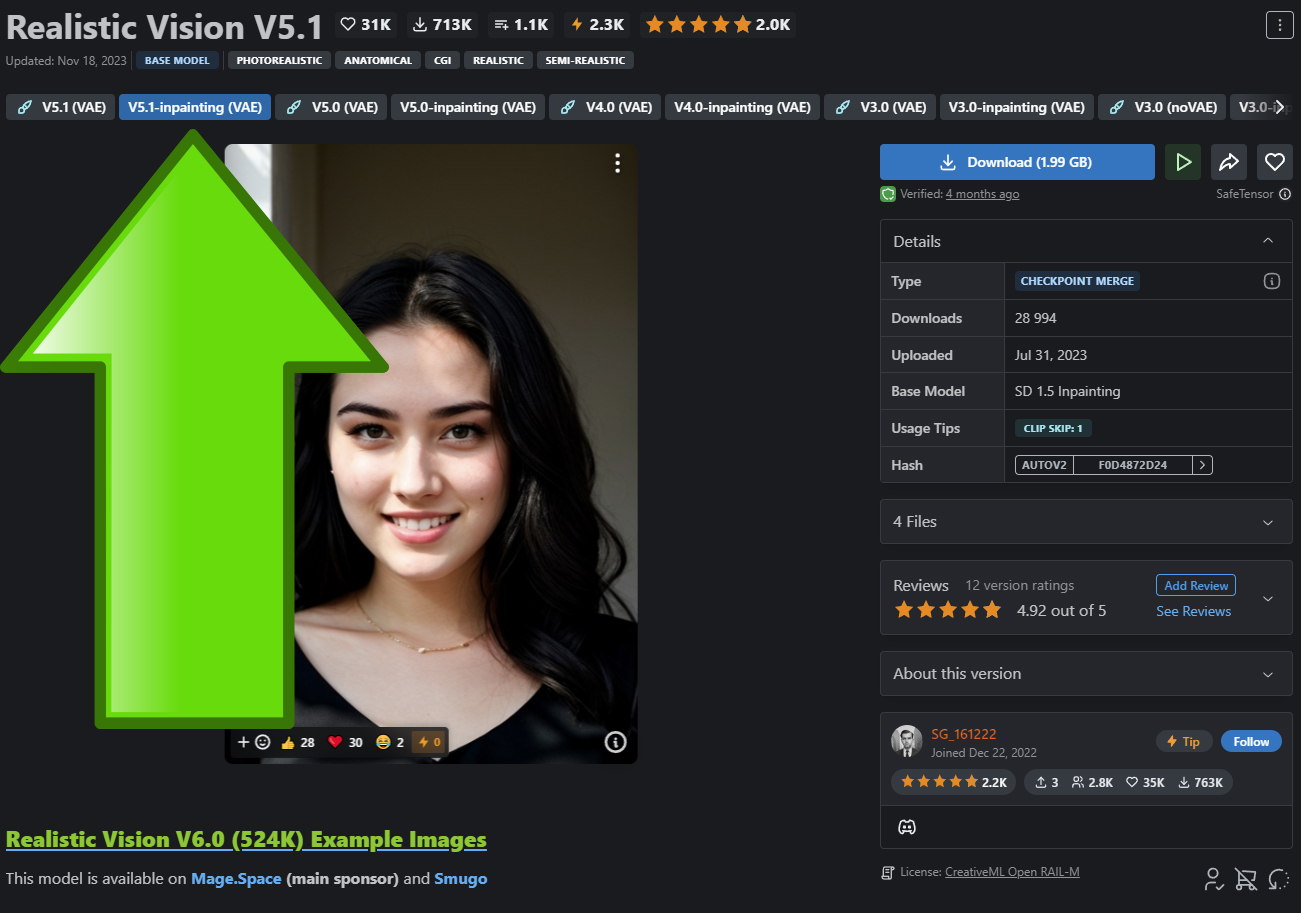Viewport: 1301px width, 913px height.
Task: Expand the hash type arrow
Action: (x=1203, y=465)
